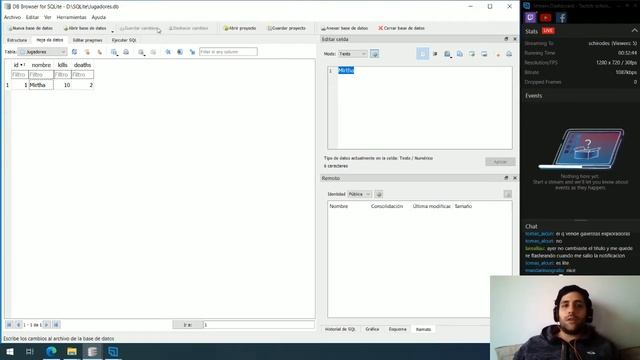Sort by the id column header

19,65
